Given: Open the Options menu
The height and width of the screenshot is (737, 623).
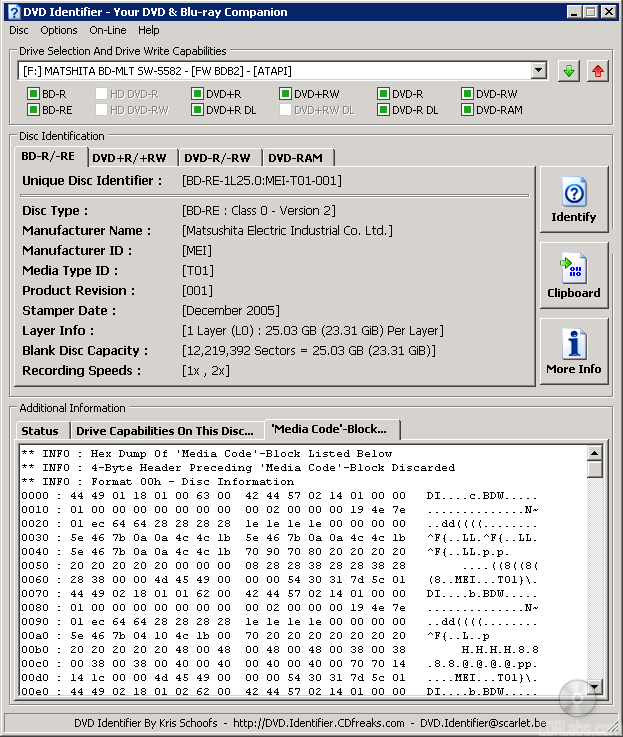Looking at the screenshot, I should pos(59,31).
